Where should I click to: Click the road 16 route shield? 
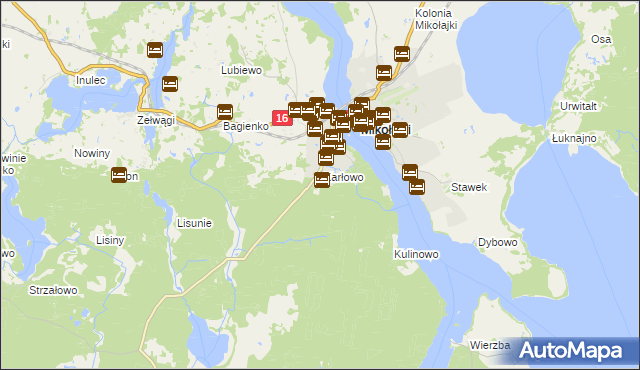282,118
